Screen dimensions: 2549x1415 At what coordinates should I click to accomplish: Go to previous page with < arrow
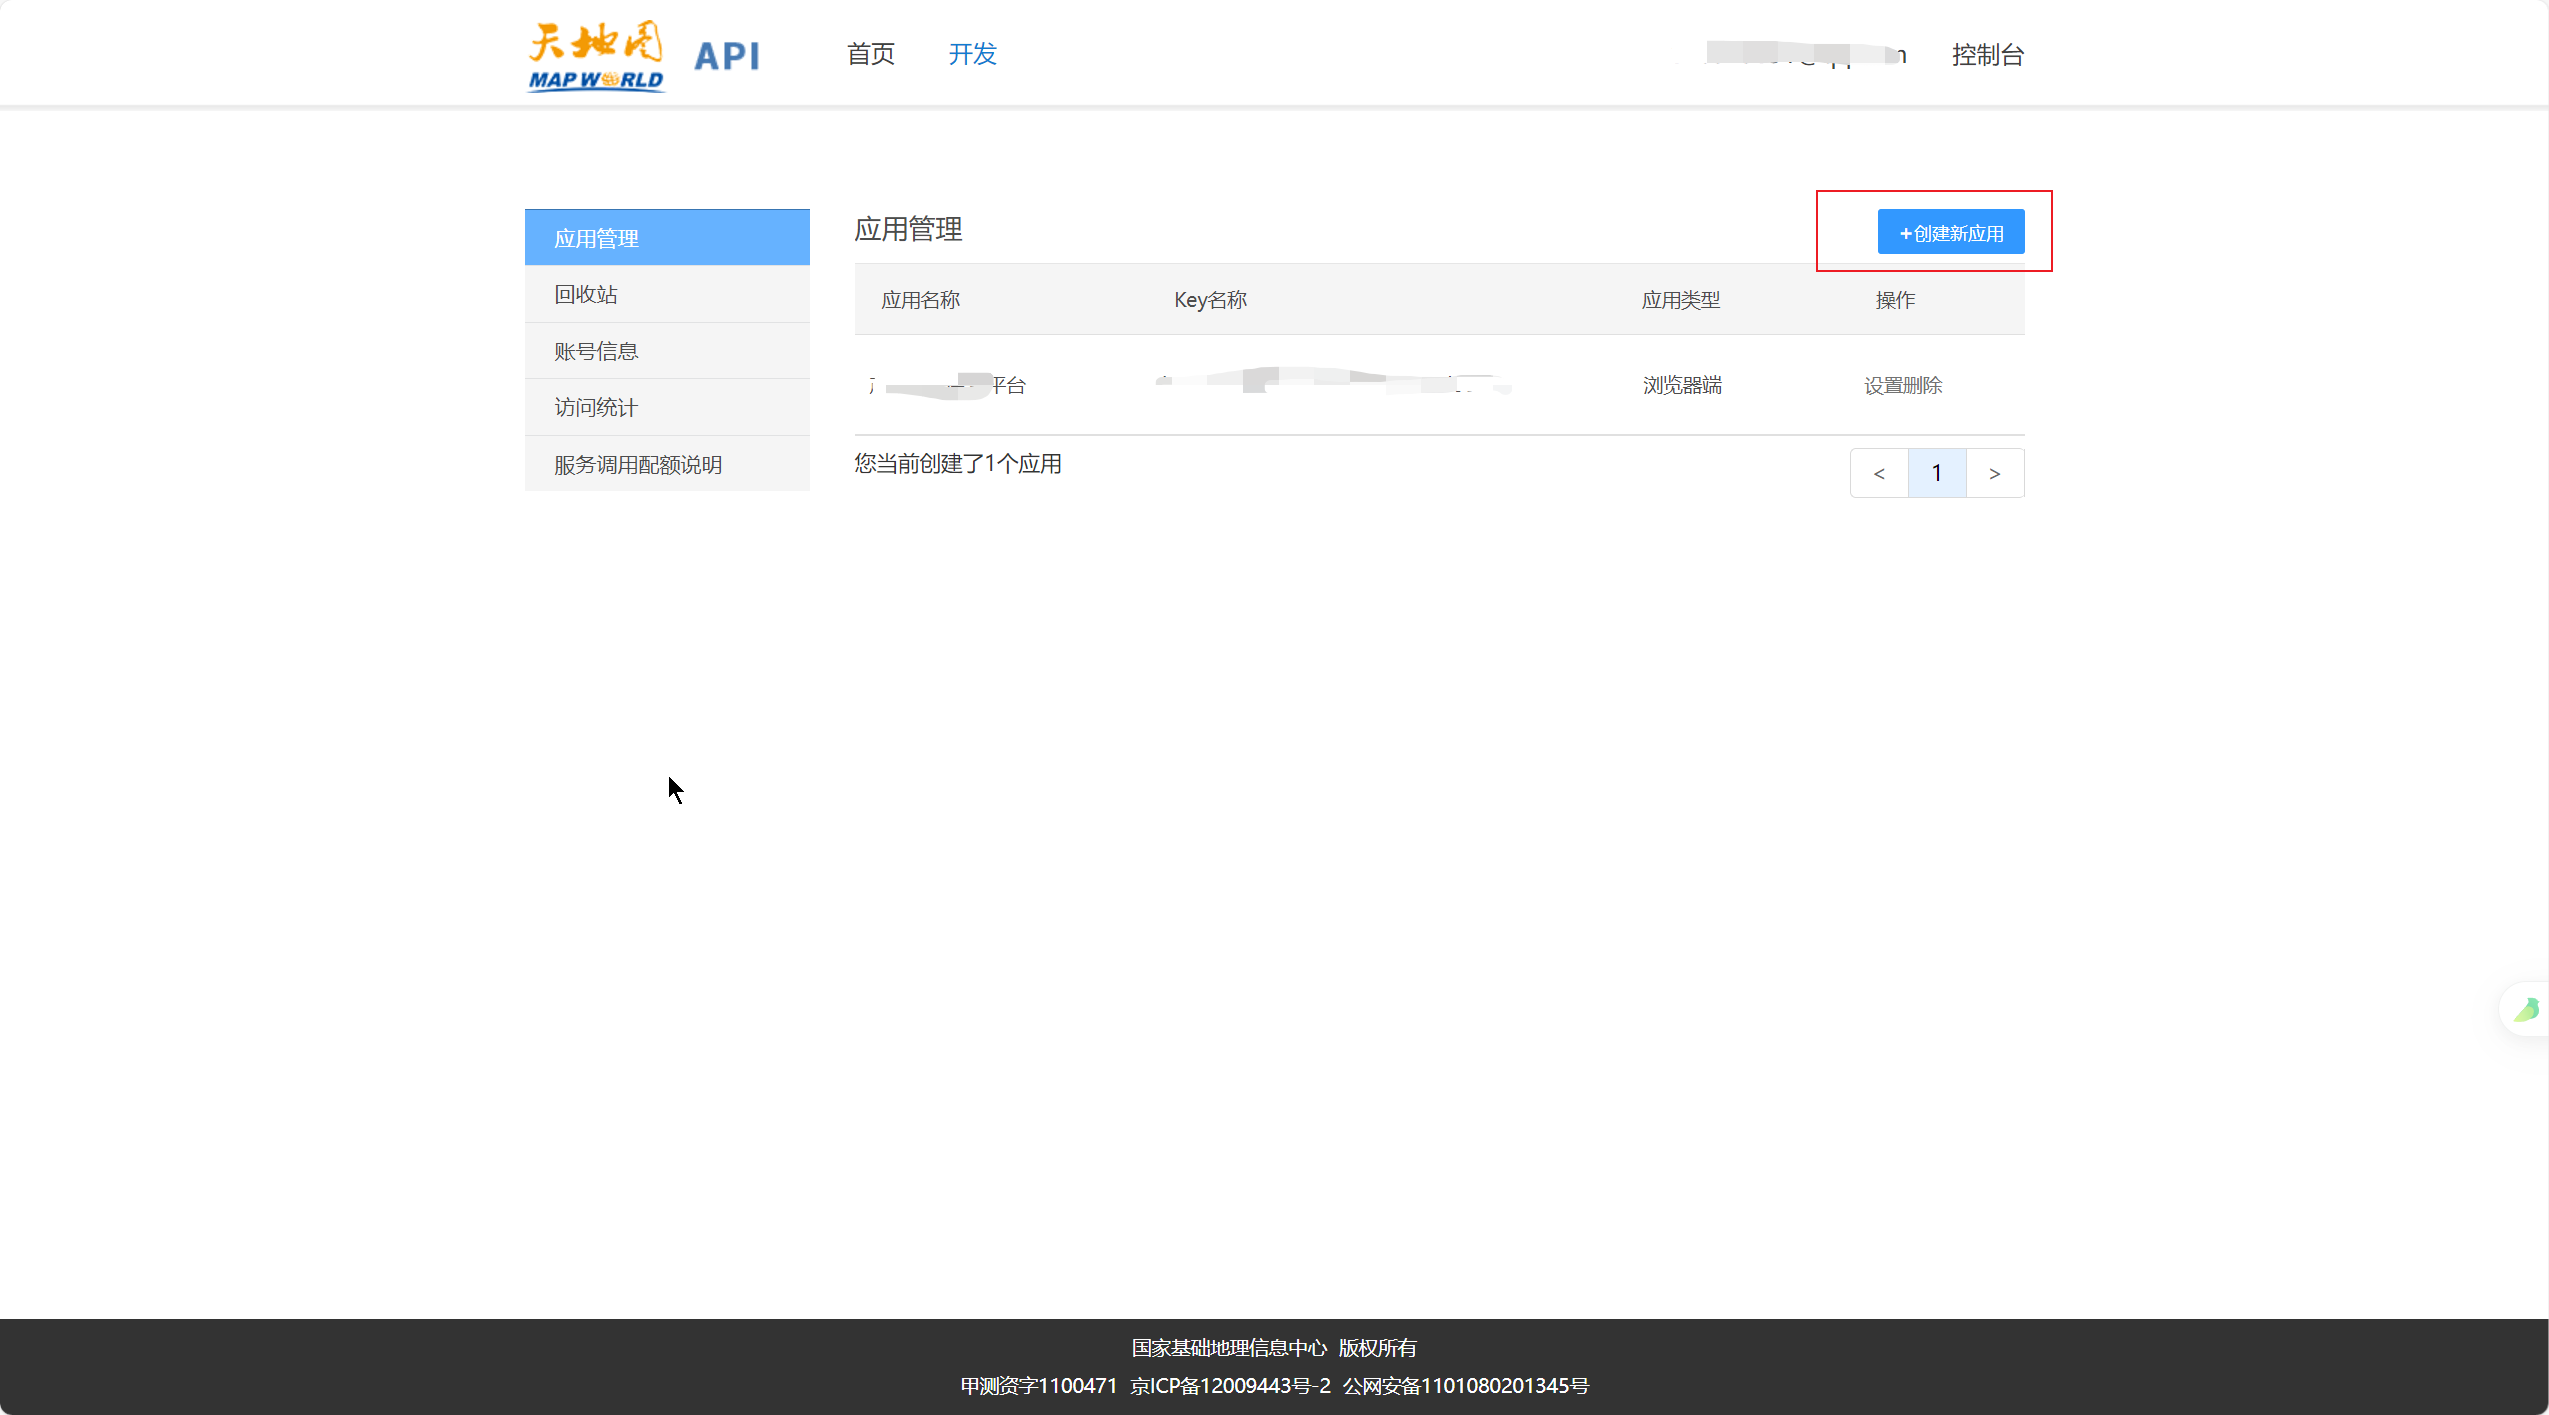click(x=1879, y=473)
